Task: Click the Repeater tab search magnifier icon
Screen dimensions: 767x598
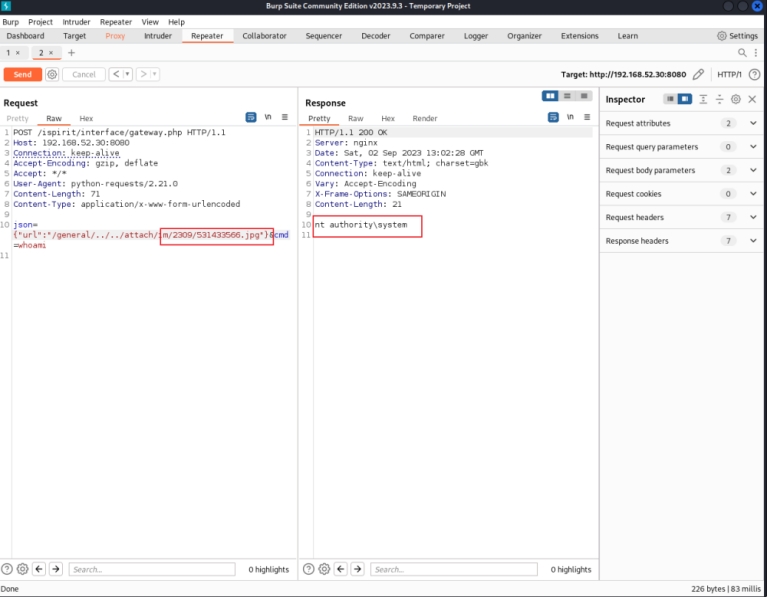Action: [x=742, y=52]
